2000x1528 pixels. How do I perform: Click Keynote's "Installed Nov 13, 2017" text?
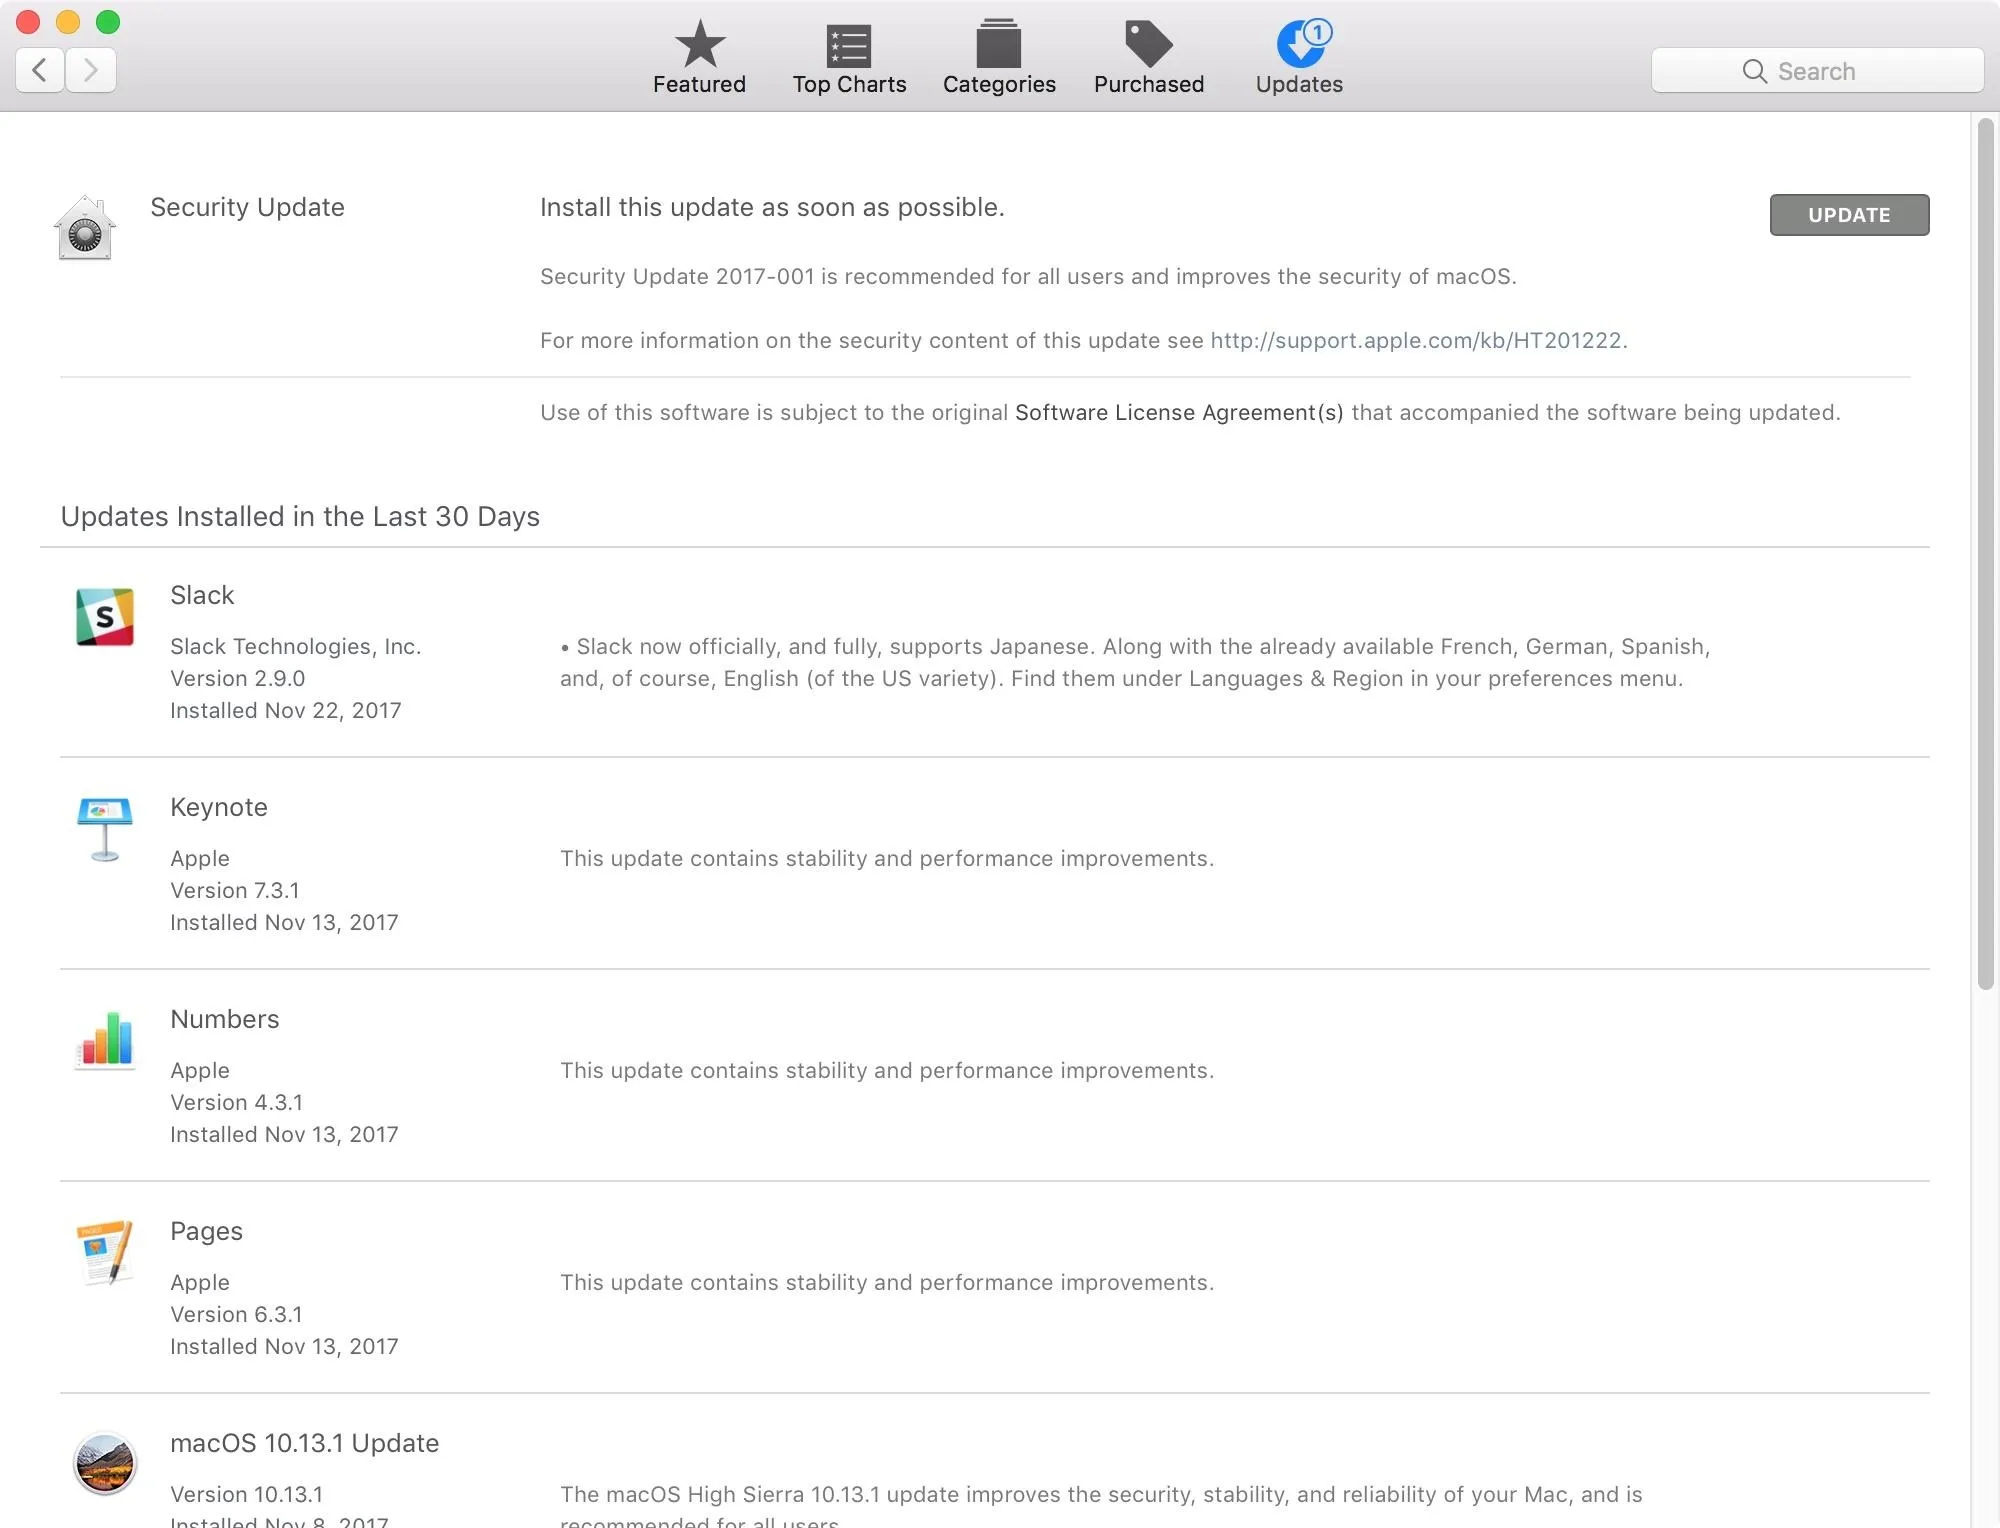tap(284, 922)
